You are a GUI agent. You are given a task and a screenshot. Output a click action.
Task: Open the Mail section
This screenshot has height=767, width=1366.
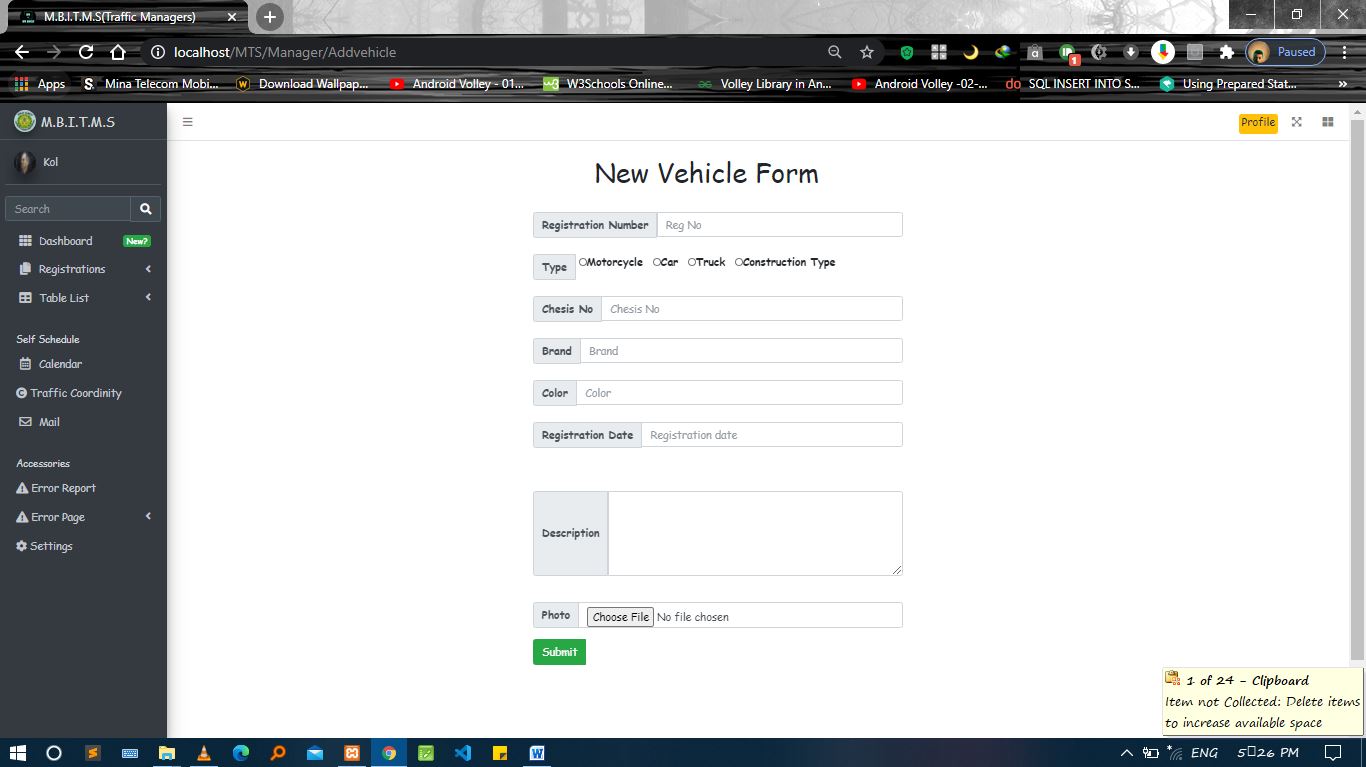48,421
